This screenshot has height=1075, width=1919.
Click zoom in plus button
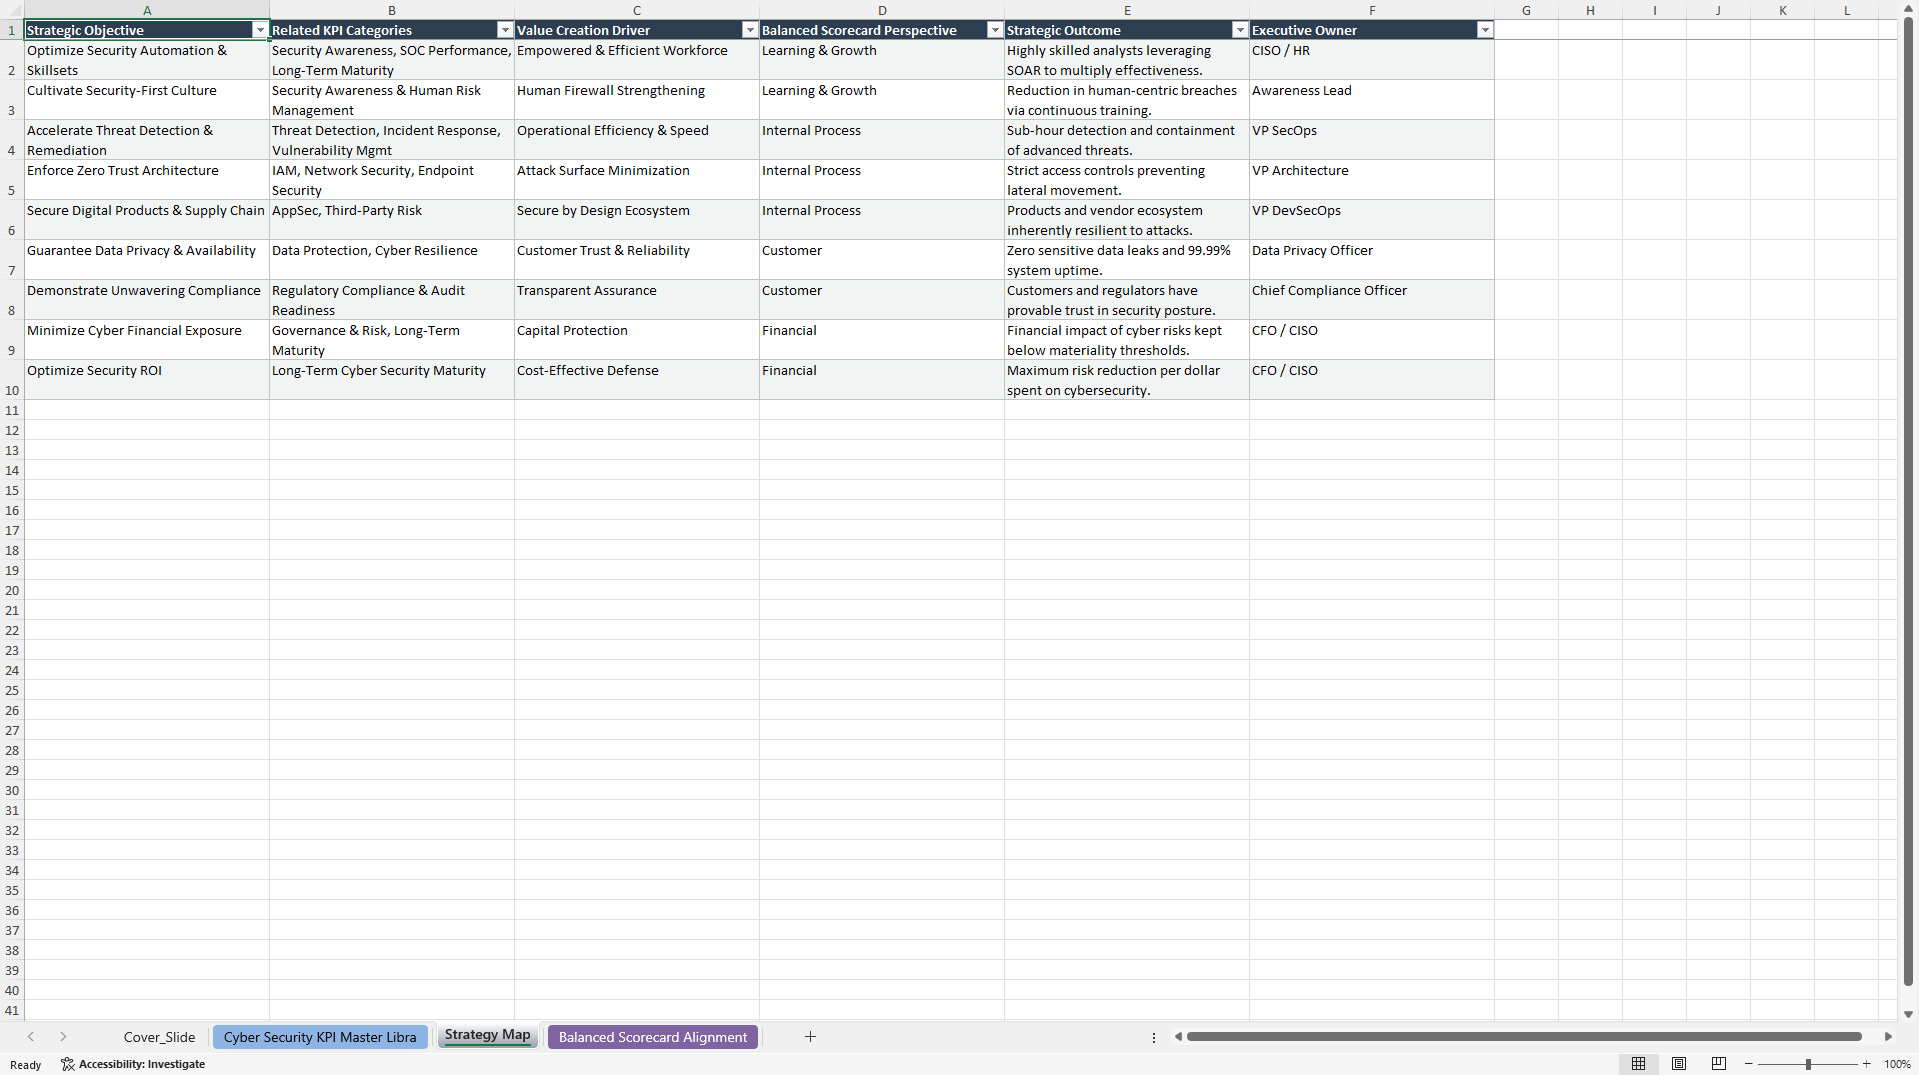1867,1064
